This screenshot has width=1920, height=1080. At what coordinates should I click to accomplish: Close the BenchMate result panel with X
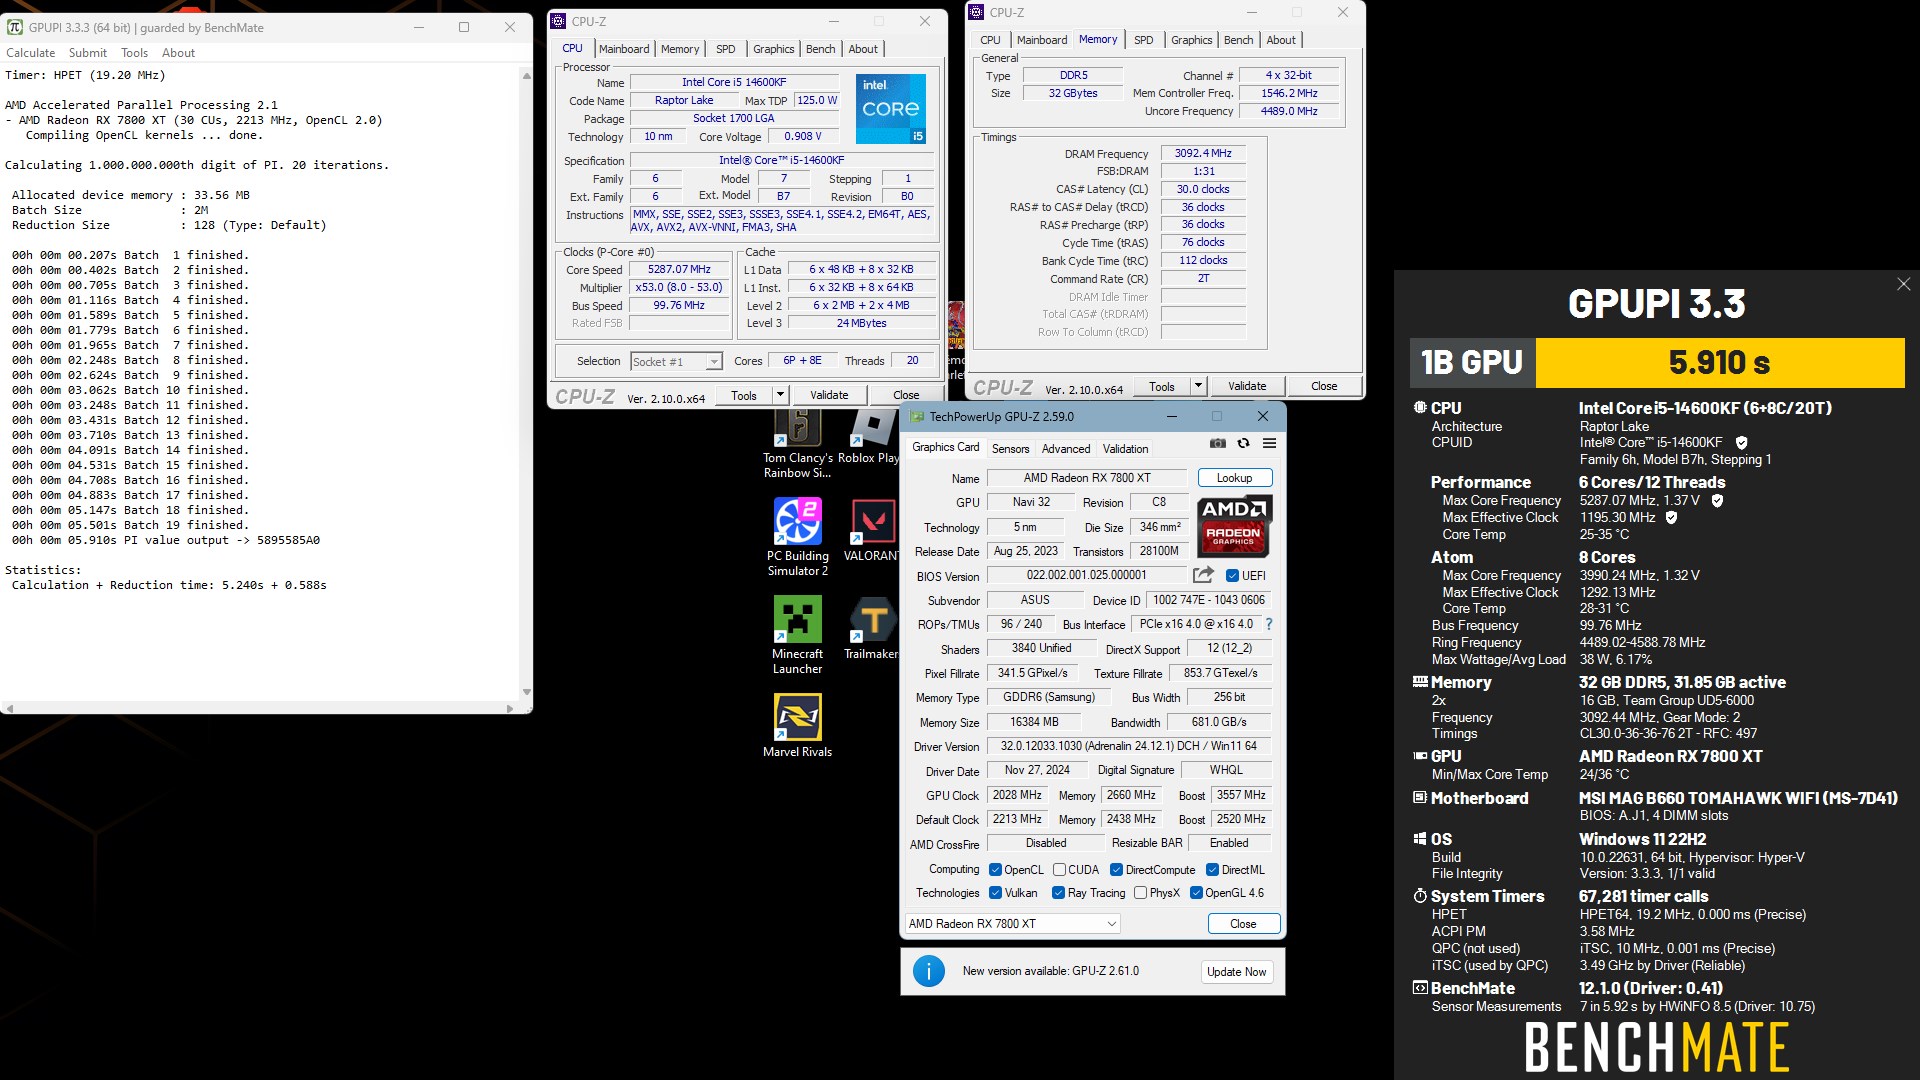tap(1903, 285)
